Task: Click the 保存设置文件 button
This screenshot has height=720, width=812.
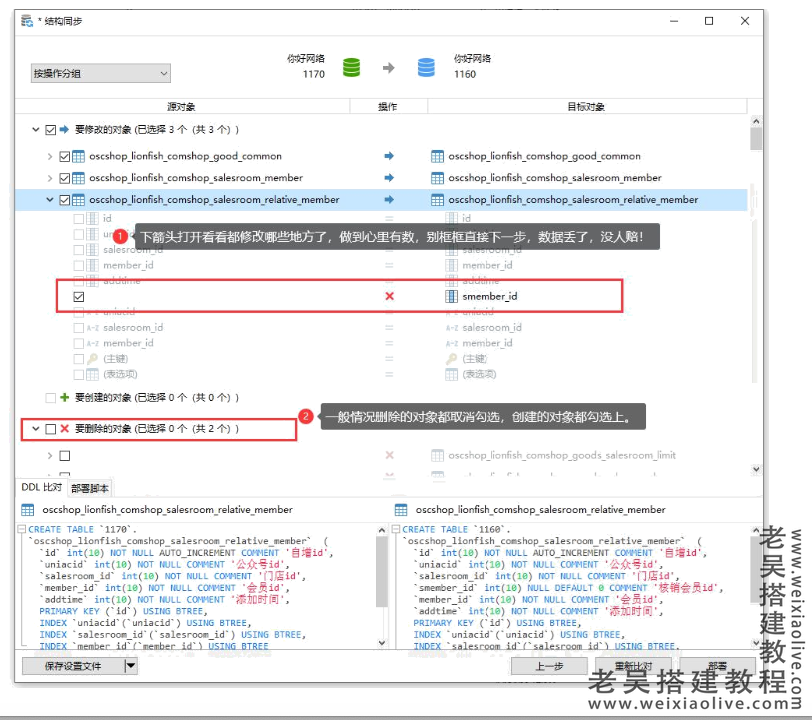Action: tap(73, 666)
